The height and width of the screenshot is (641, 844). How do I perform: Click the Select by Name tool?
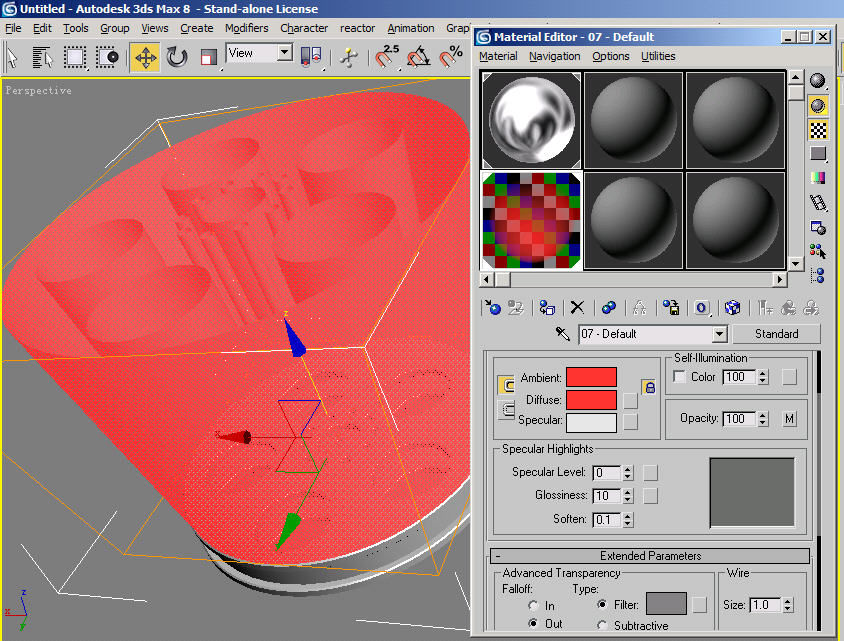point(43,57)
